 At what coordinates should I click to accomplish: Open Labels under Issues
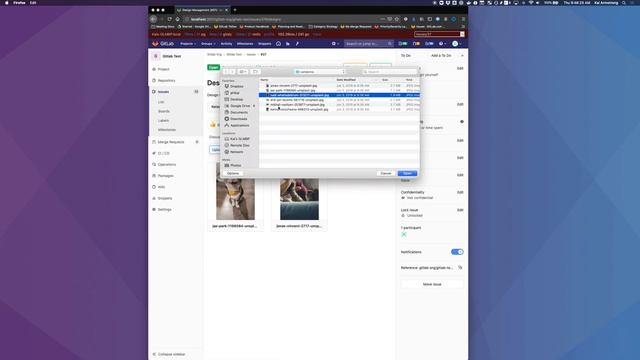(163, 121)
